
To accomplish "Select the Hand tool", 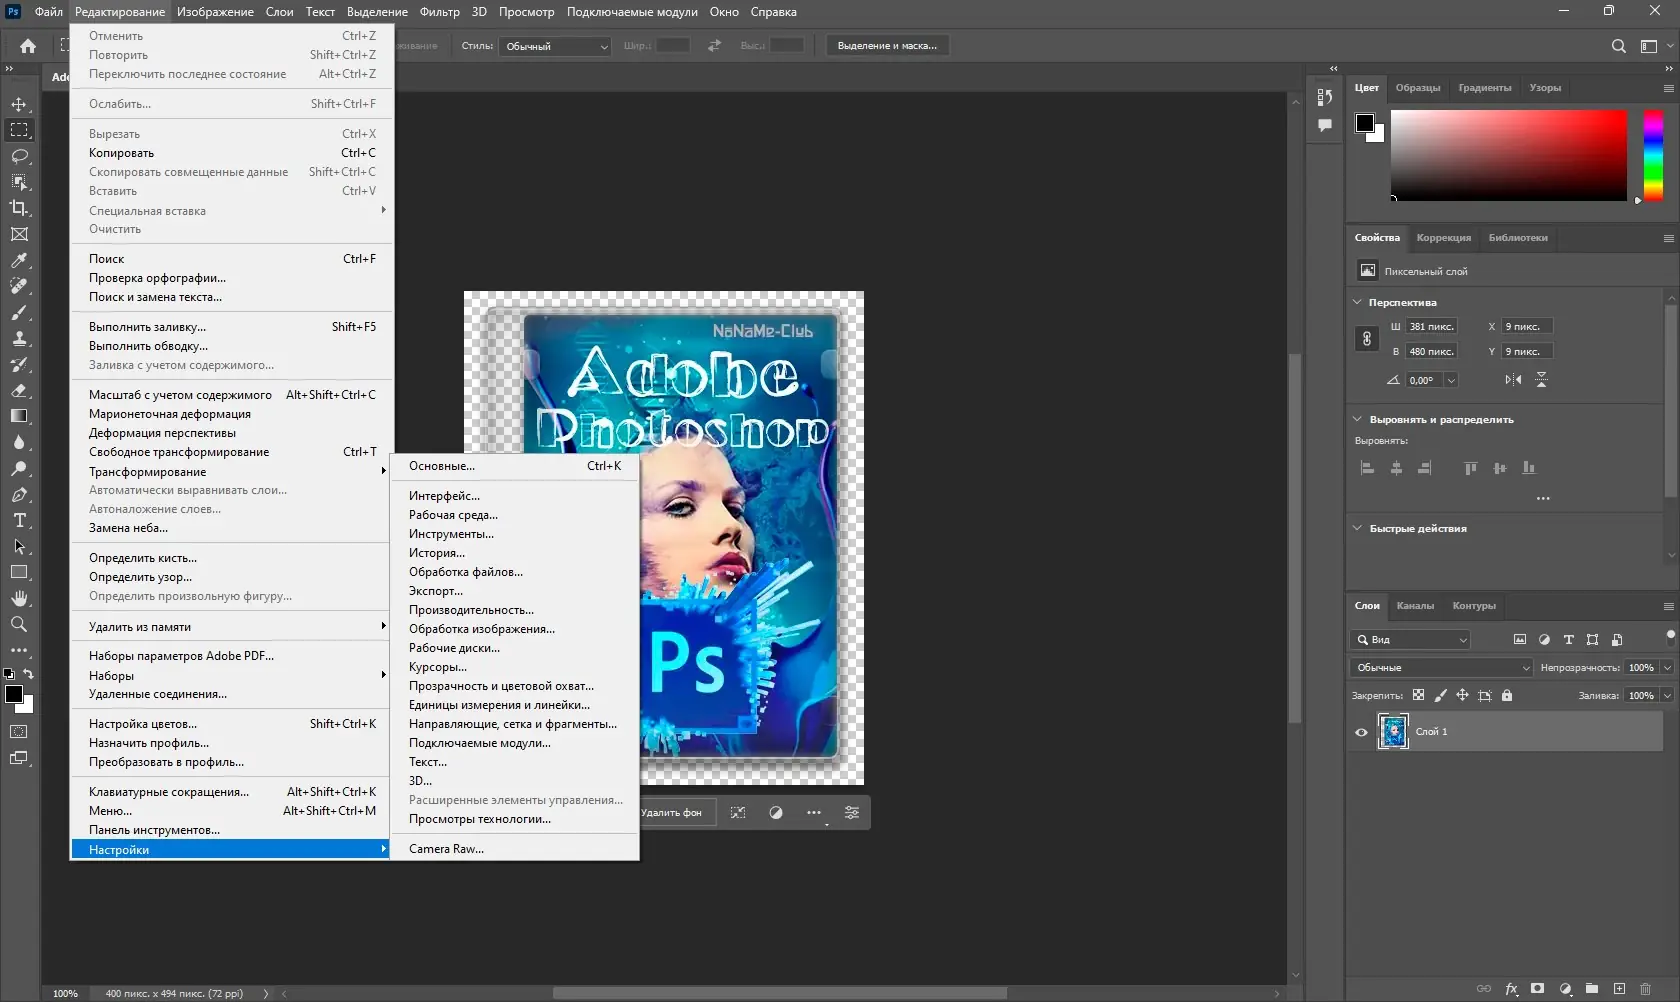I will pos(19,598).
